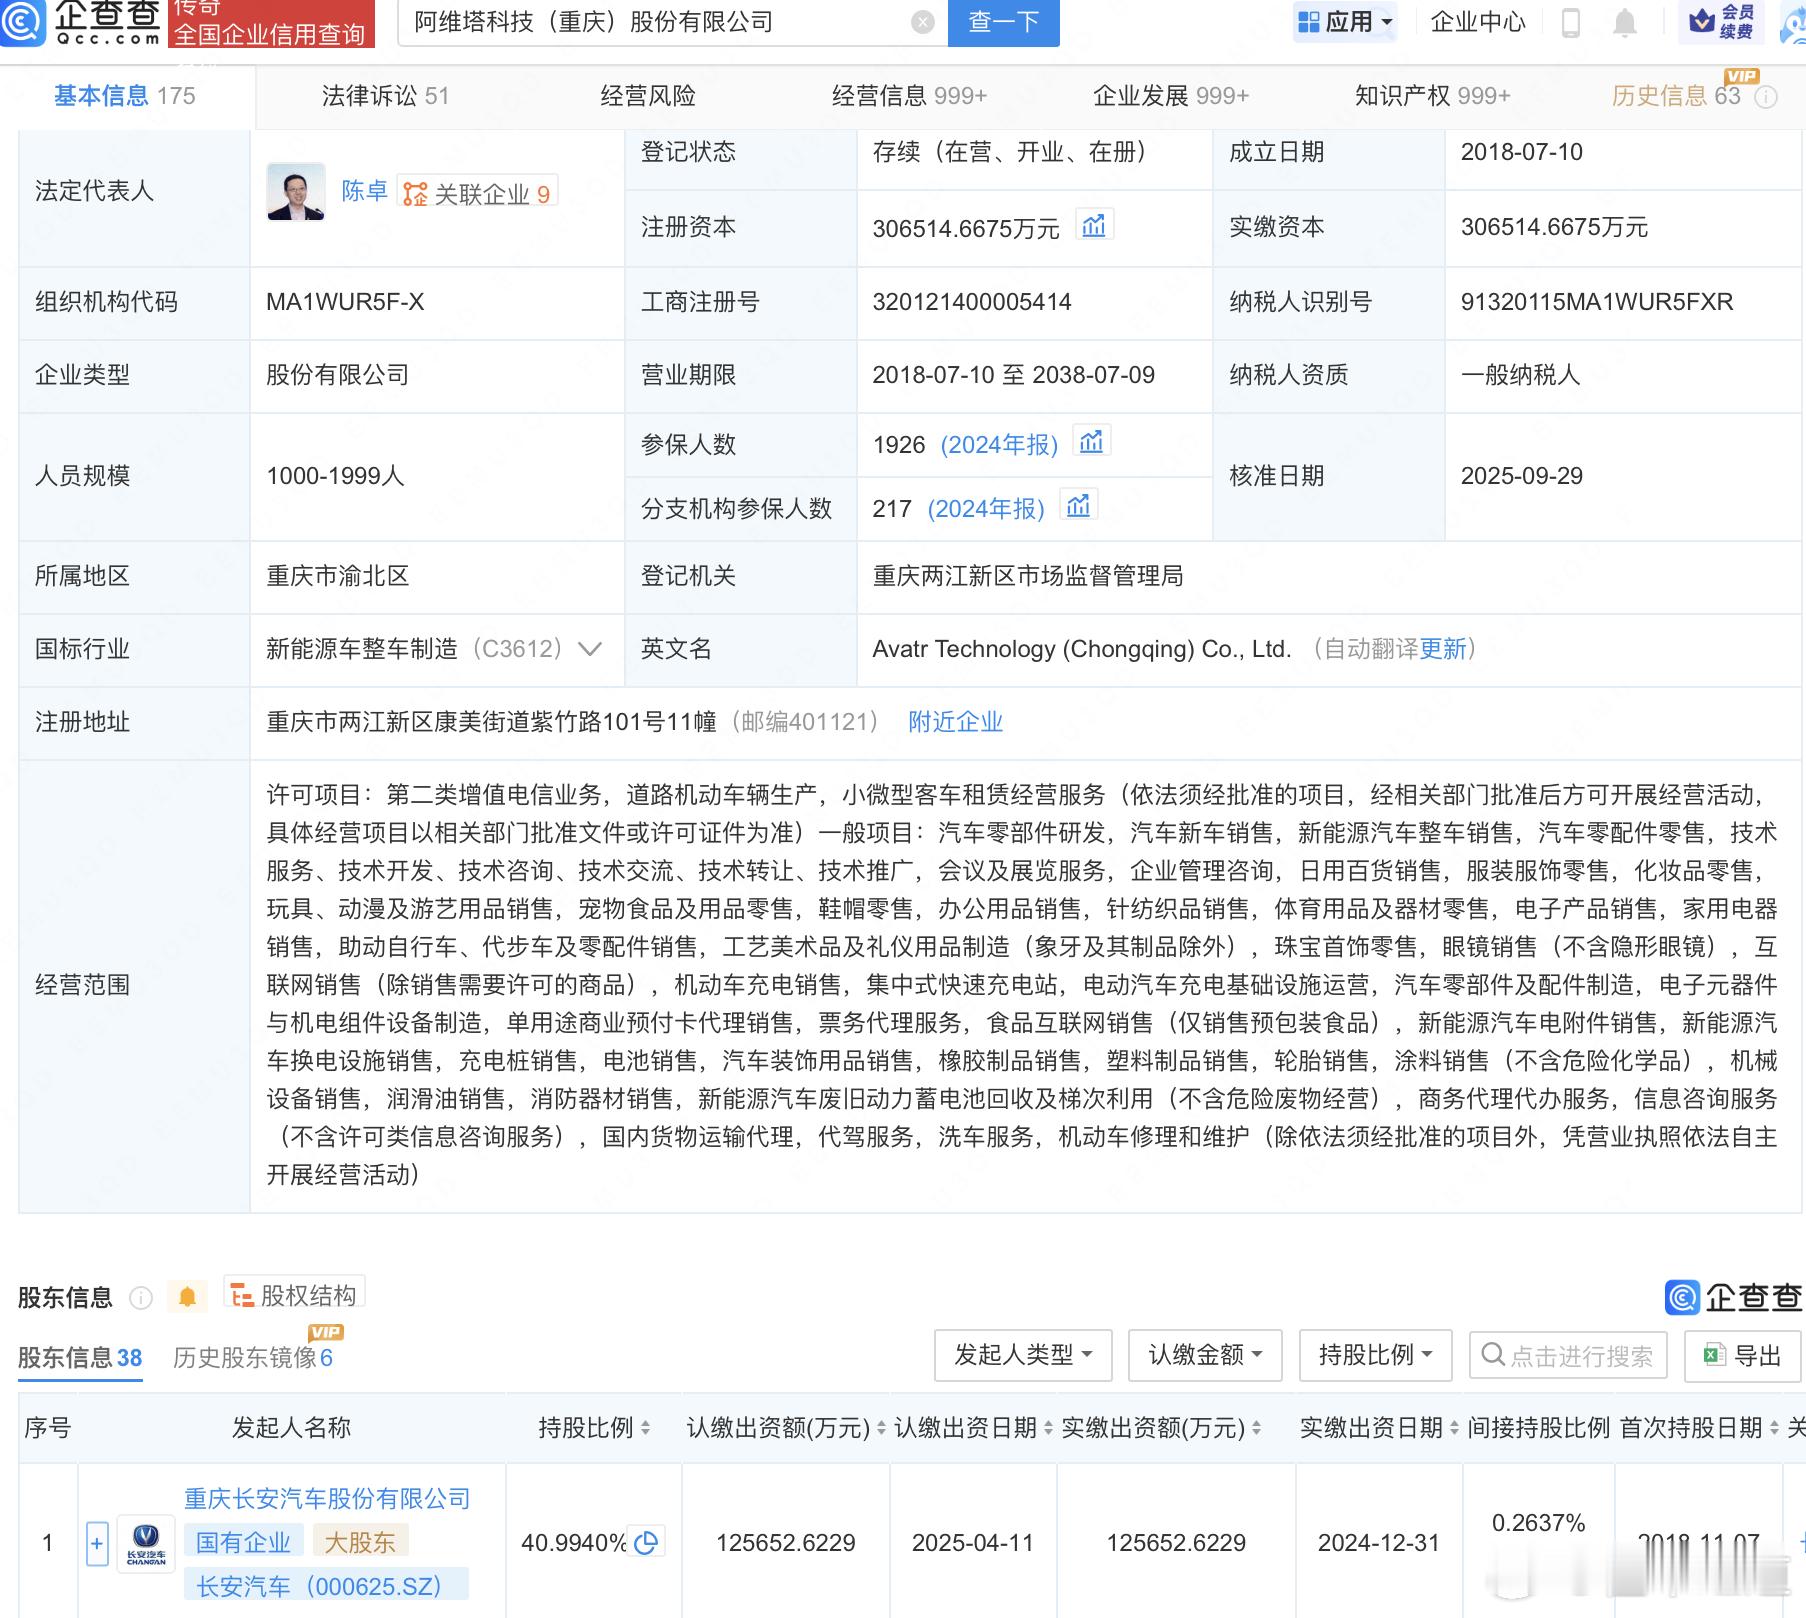Click the pie chart icon beside 40.9940%
The image size is (1806, 1618).
(x=647, y=1543)
